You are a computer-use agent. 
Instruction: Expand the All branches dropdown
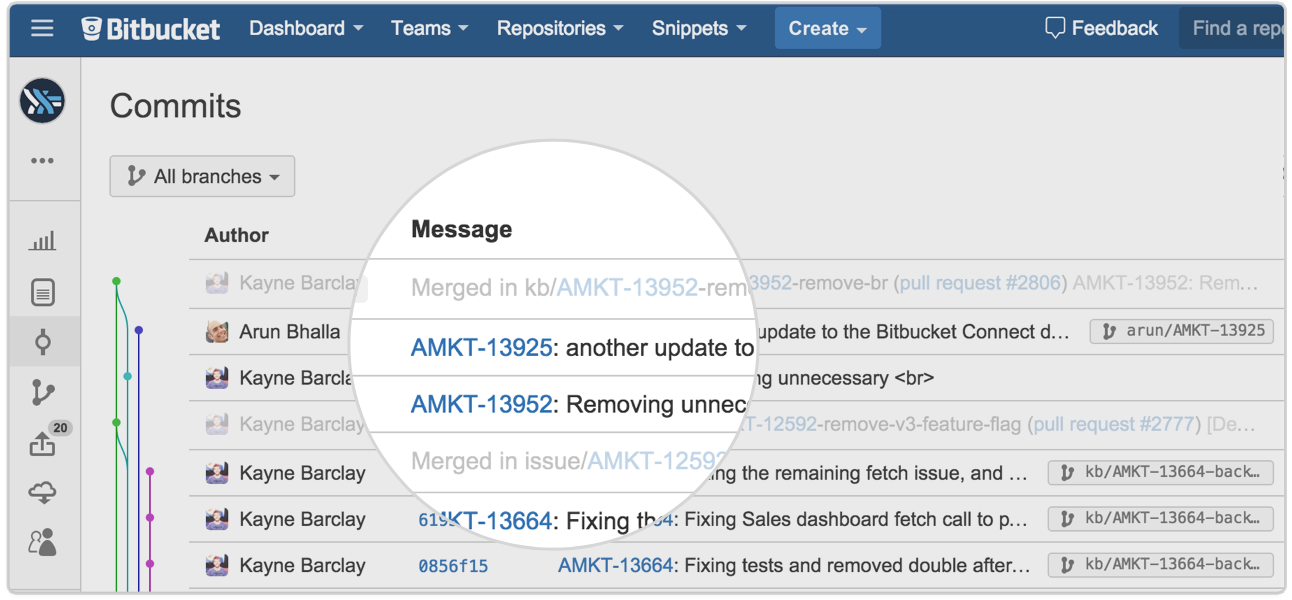[x=202, y=176]
